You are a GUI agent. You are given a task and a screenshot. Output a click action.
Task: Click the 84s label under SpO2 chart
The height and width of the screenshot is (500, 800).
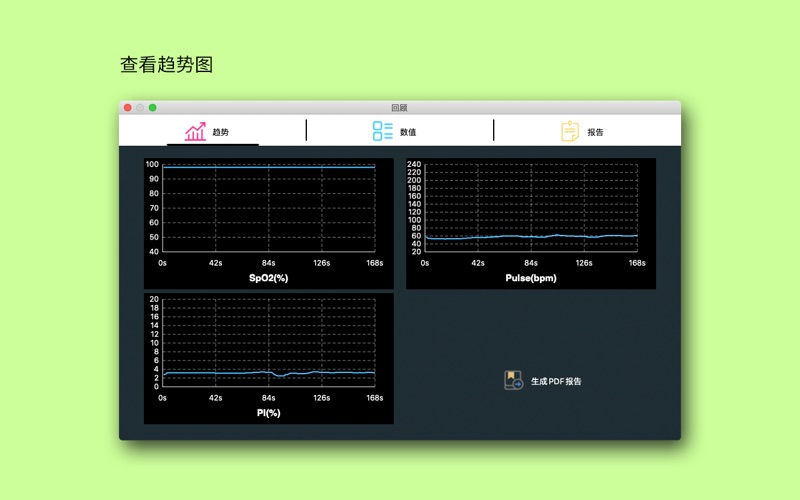tap(268, 263)
